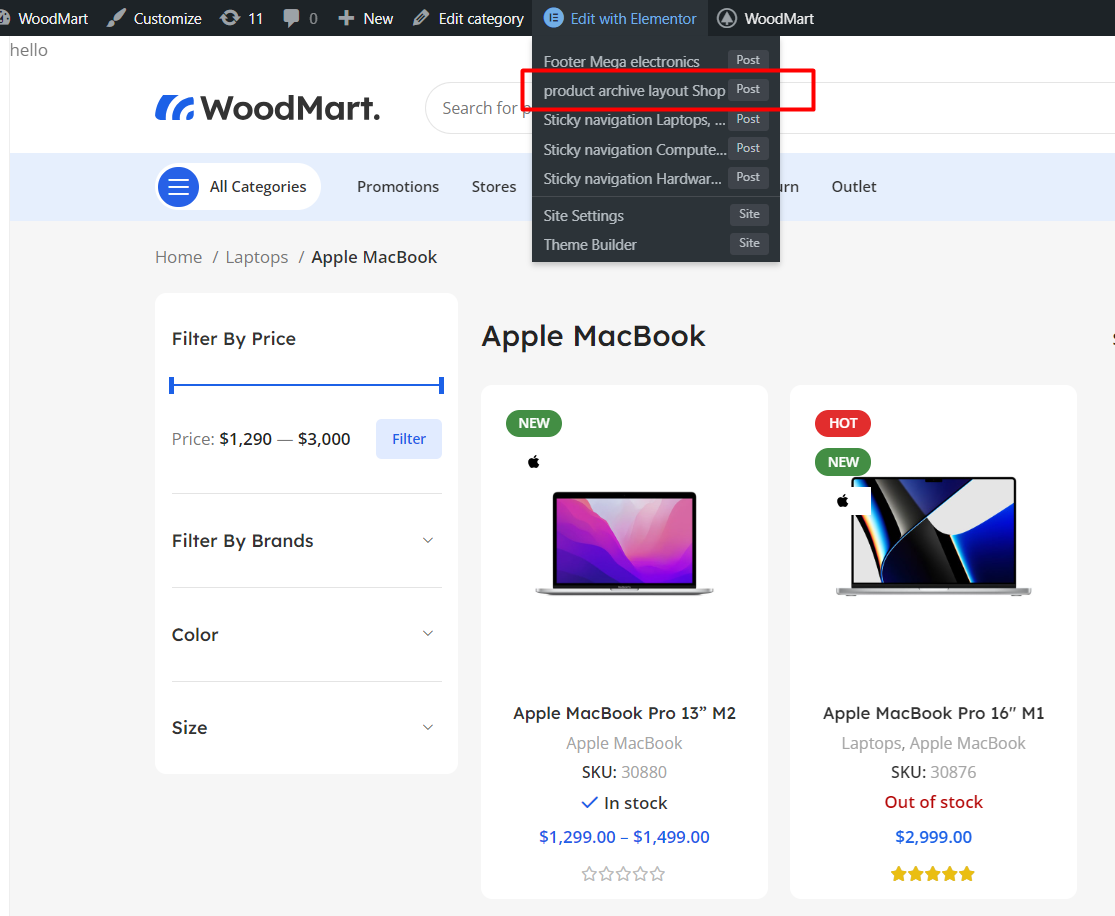Image resolution: width=1115 pixels, height=916 pixels.
Task: Click the MacBook Pro 16 product image
Action: (x=934, y=536)
